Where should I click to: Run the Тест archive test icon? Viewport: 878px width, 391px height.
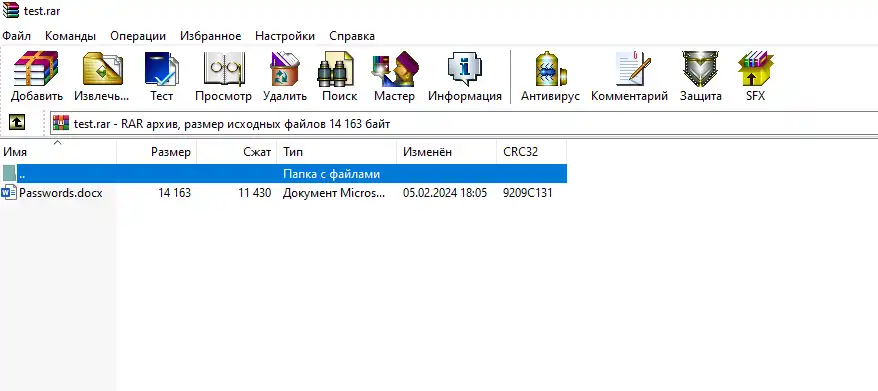[x=161, y=69]
